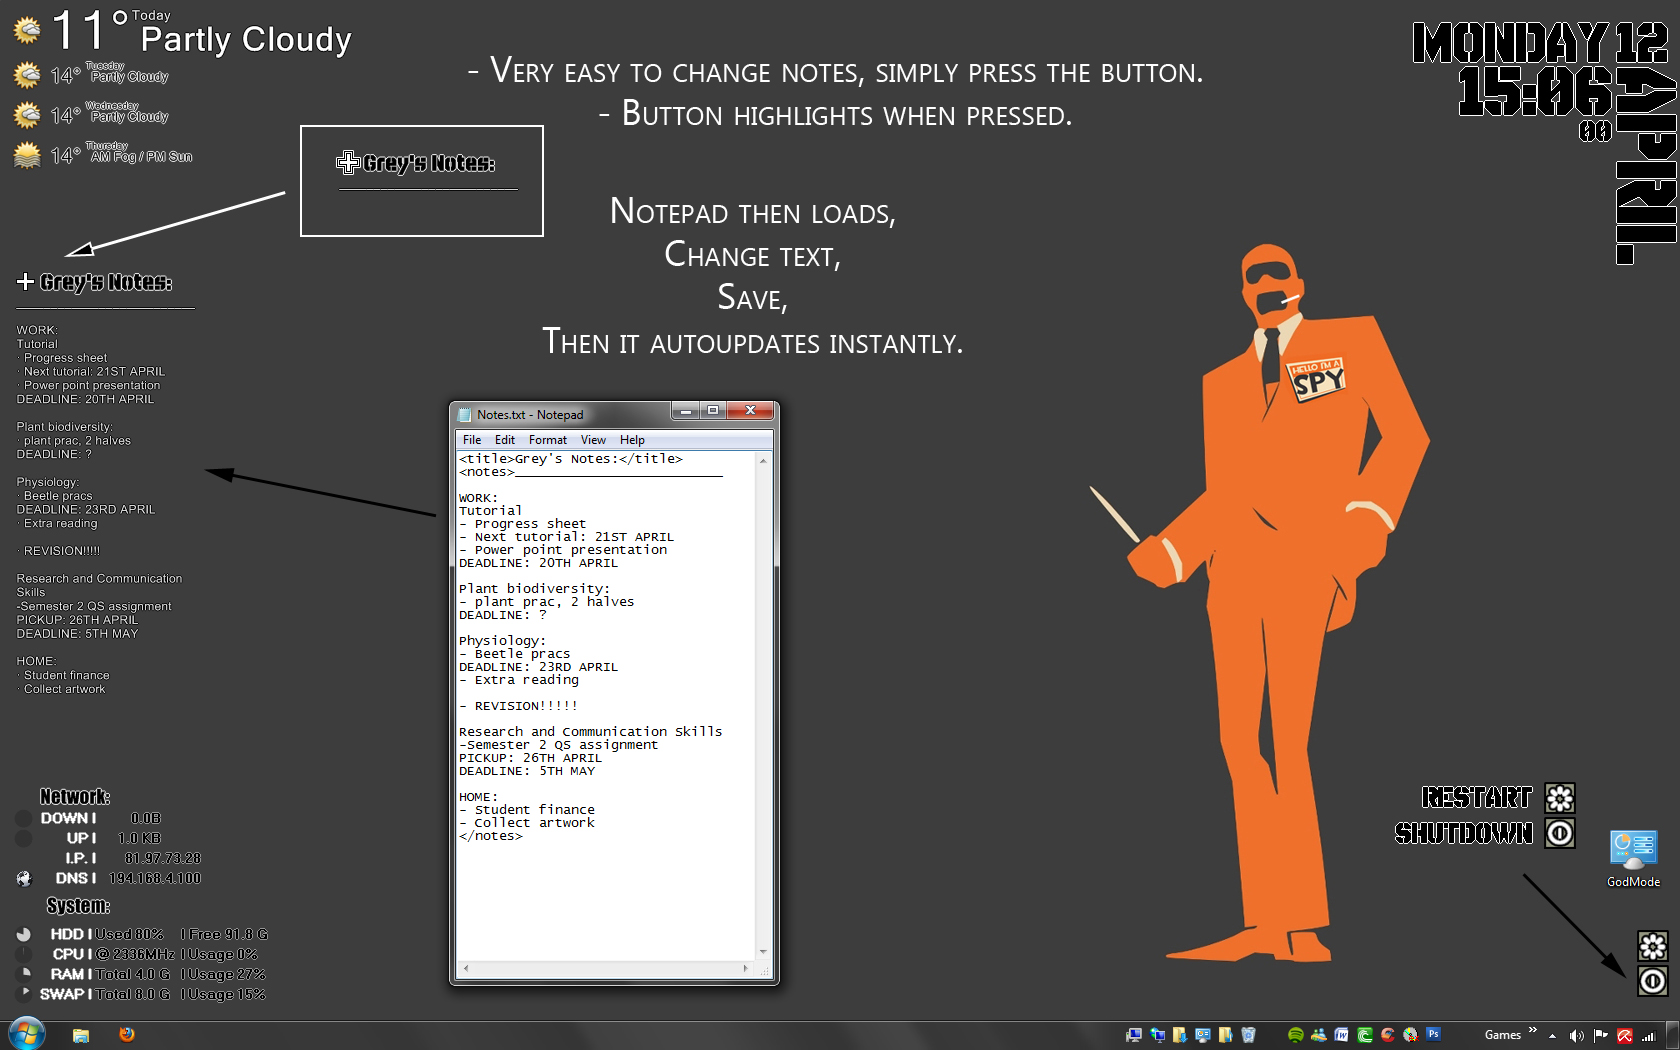Viewport: 1680px width, 1050px height.
Task: Open the View menu in Notepad
Action: point(593,440)
